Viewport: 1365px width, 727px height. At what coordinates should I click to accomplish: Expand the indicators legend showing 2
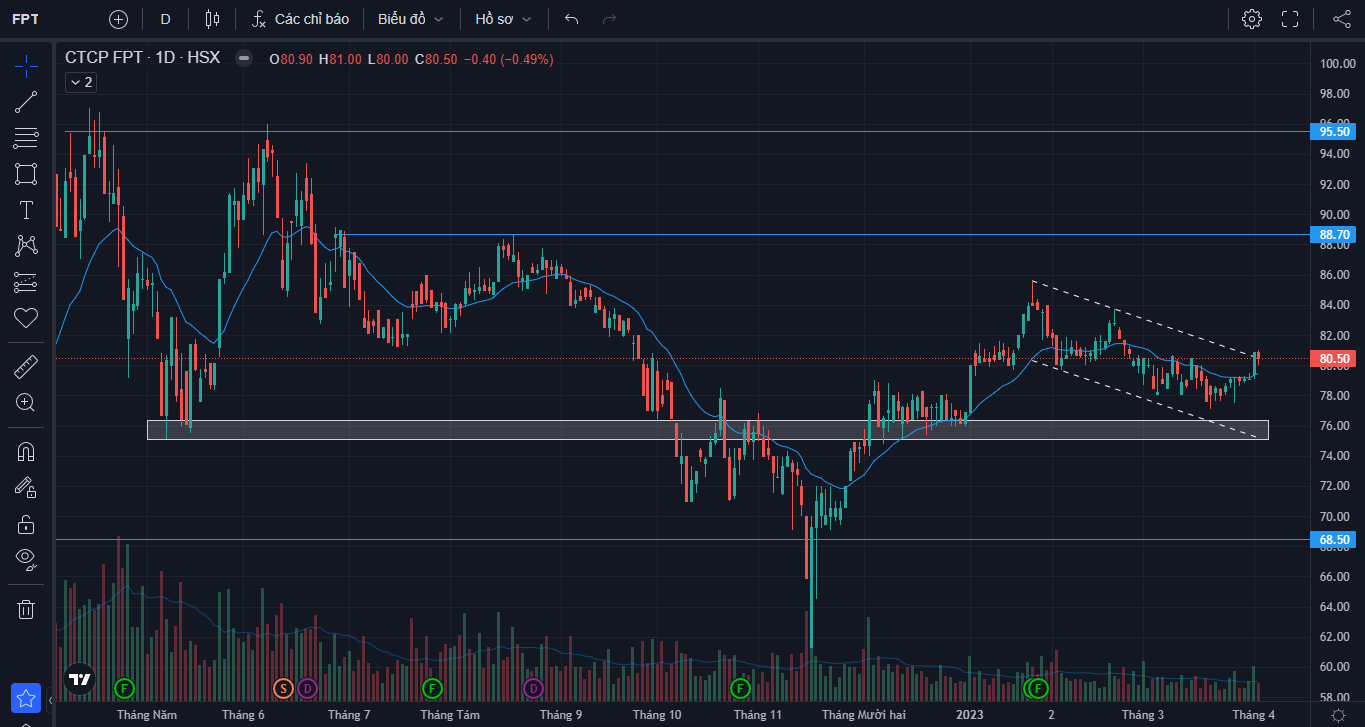point(80,82)
